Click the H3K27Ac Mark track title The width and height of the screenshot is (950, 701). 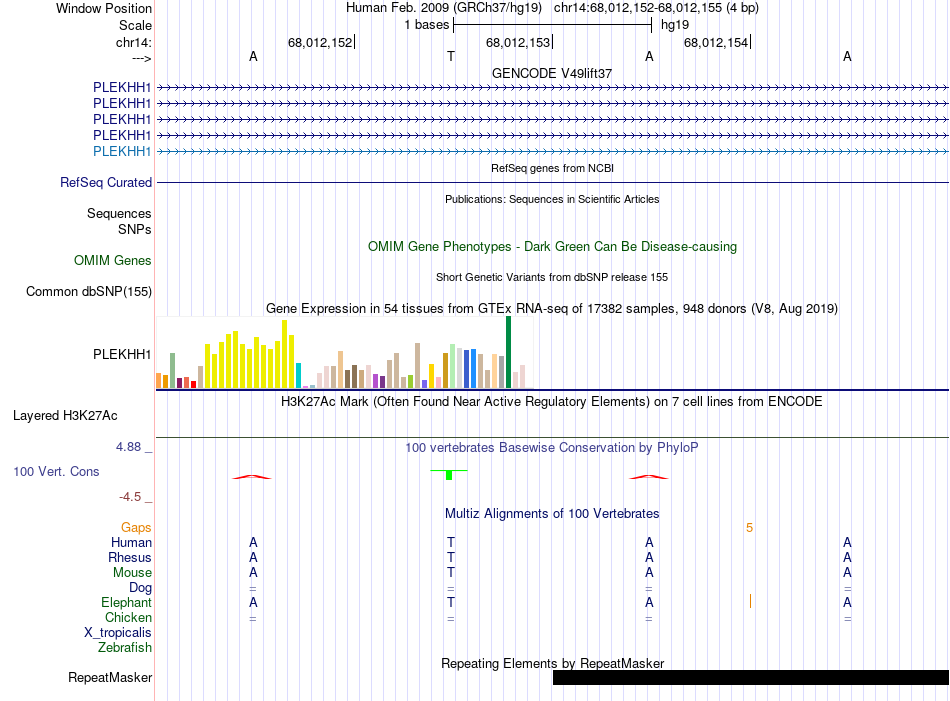tap(552, 402)
